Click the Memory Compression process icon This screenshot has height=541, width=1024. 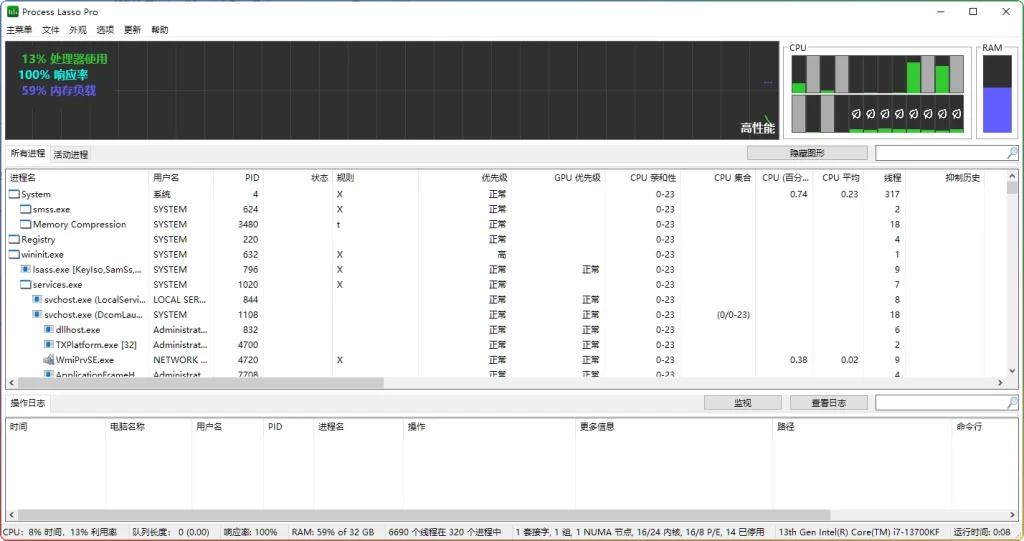(25, 224)
